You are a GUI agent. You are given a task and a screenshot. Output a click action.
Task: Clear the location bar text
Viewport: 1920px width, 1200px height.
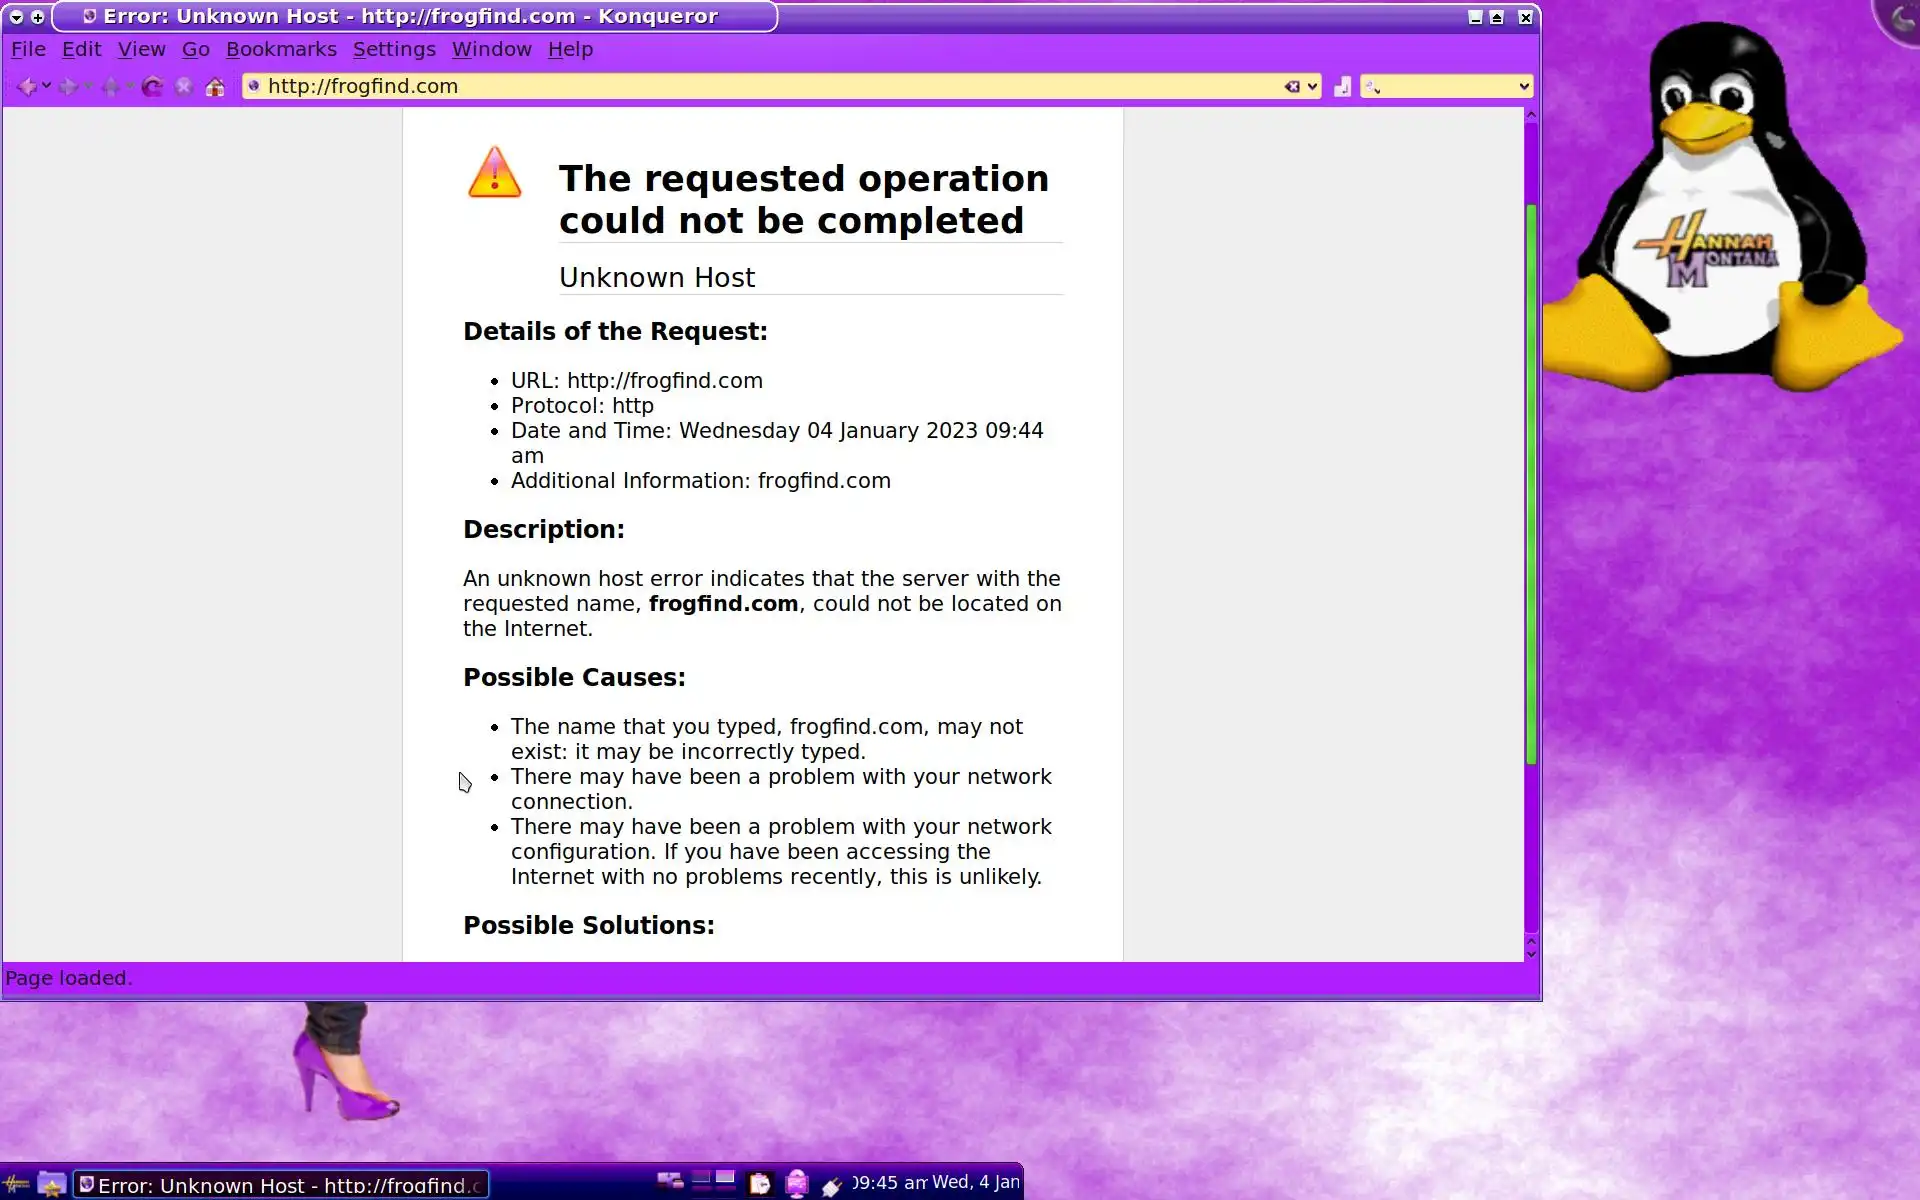1292,87
